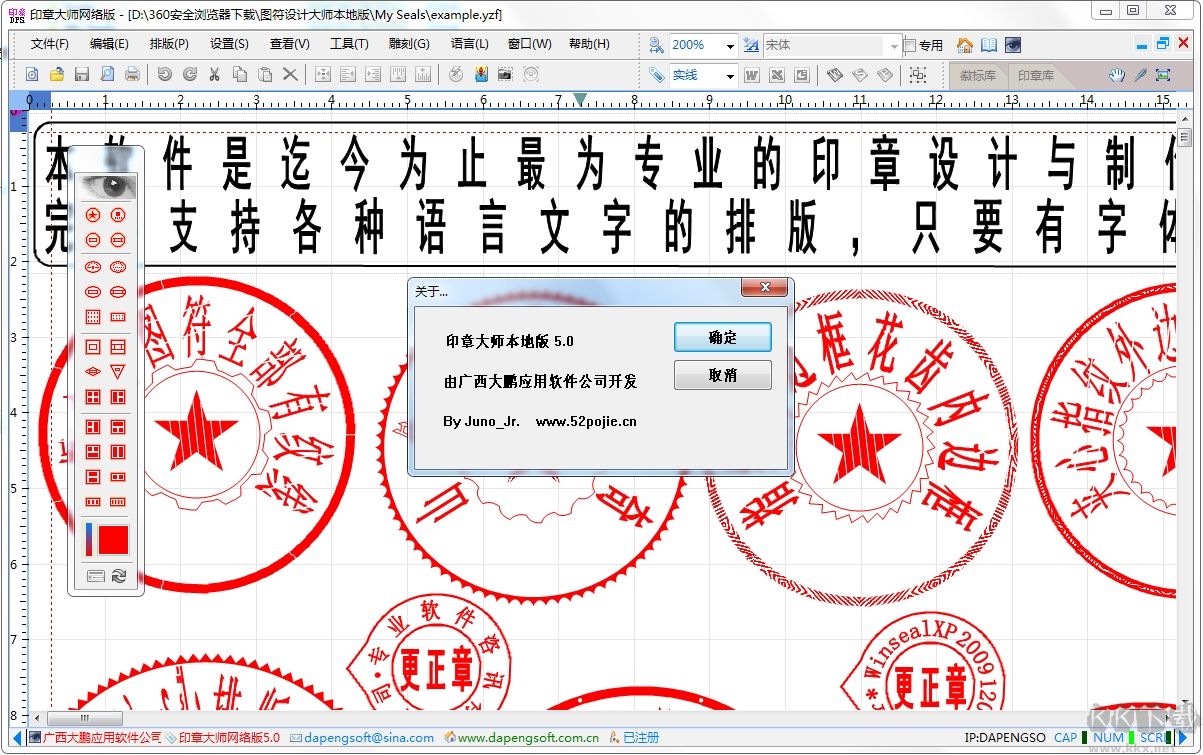
Task: Switch to the 印章库 tab
Action: coord(1036,76)
